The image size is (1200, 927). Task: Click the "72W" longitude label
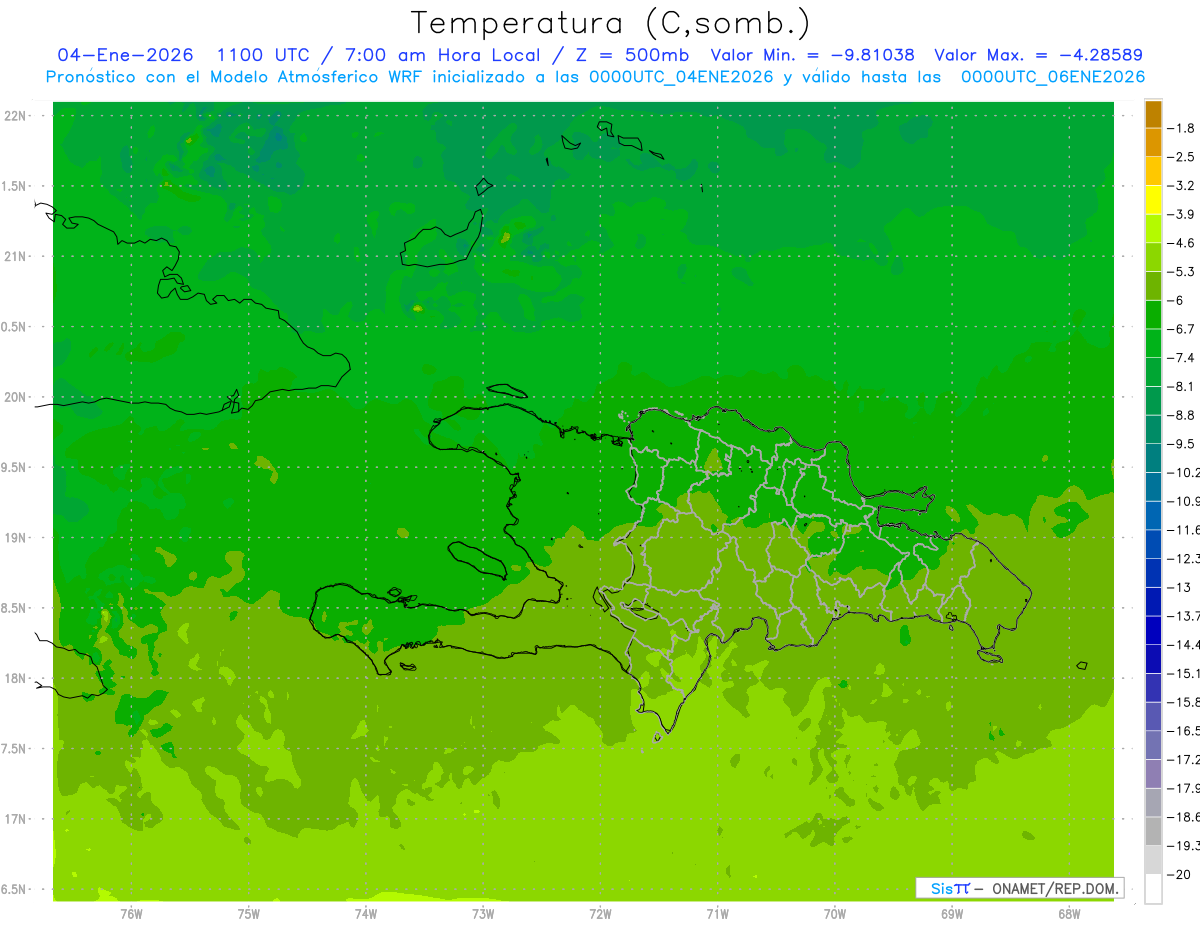(600, 913)
